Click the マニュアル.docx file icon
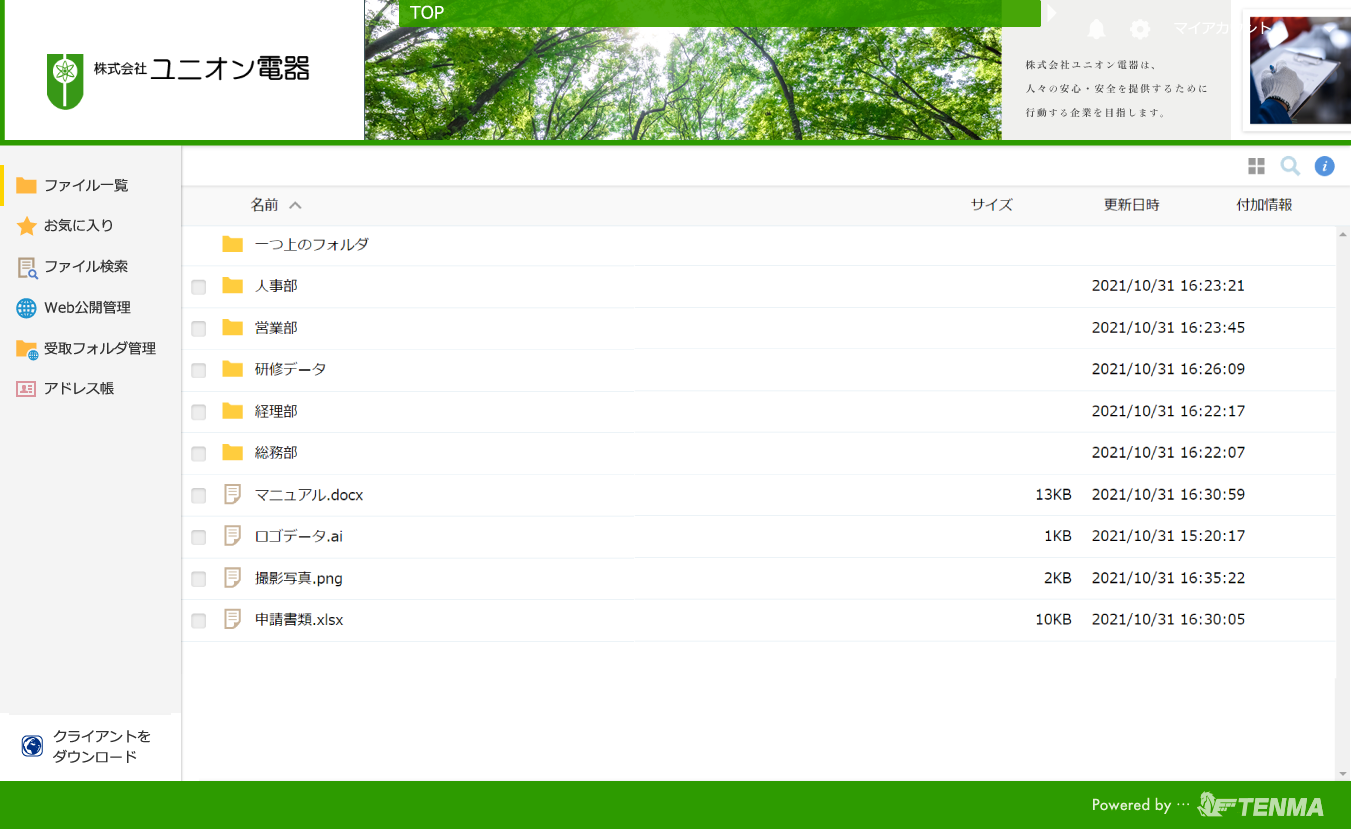1351x829 pixels. pos(233,494)
